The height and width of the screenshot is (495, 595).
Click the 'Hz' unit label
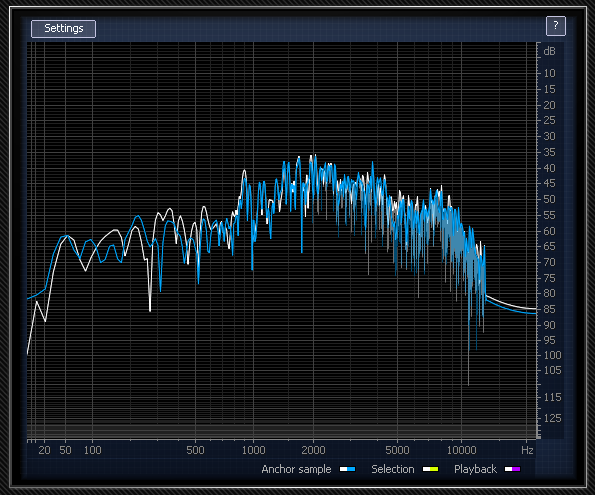click(x=527, y=450)
